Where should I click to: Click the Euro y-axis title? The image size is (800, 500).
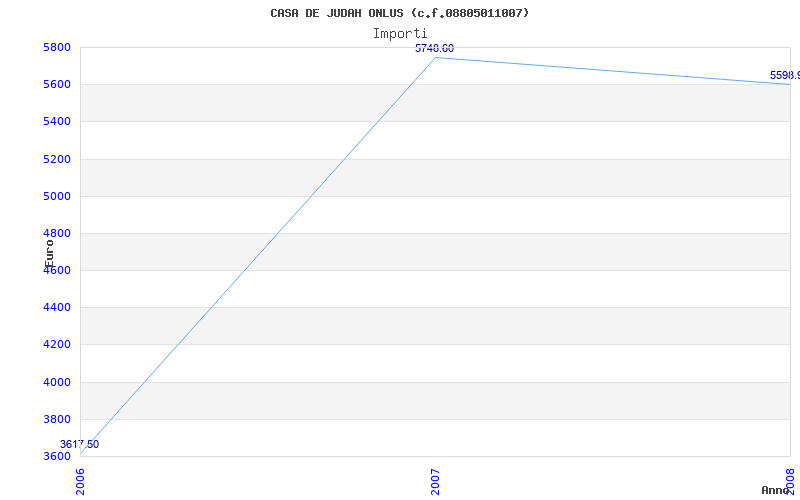(x=49, y=254)
